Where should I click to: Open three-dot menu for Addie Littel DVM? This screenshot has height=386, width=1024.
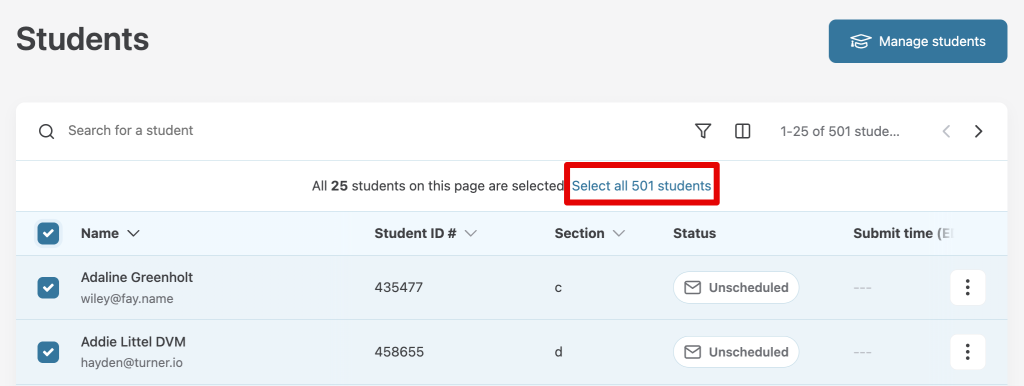point(967,352)
